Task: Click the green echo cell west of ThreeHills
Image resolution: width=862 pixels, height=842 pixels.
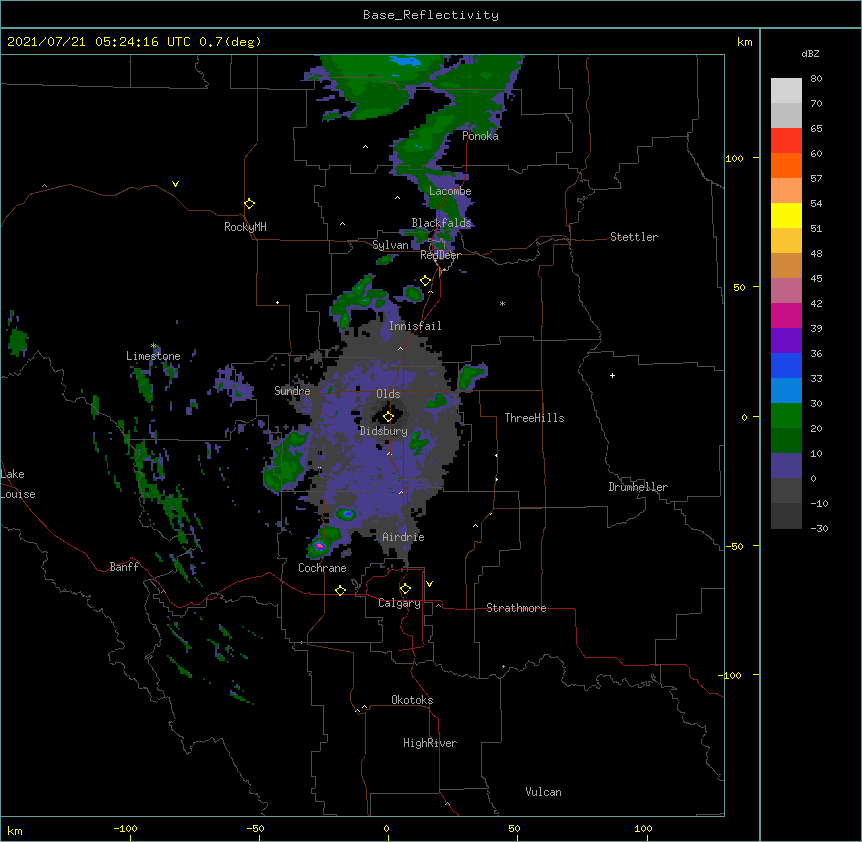Action: [472, 376]
